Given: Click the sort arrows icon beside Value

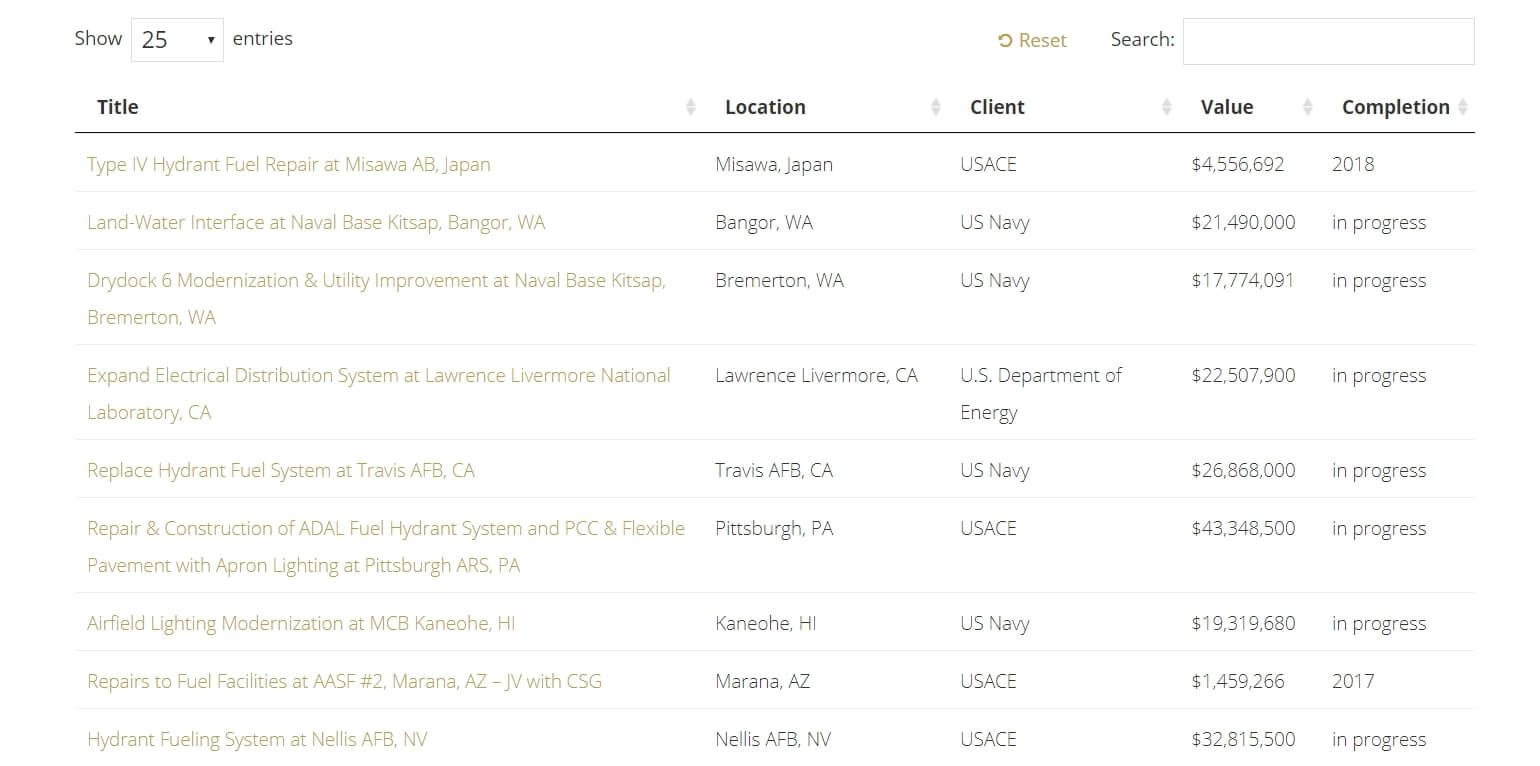Looking at the screenshot, I should coord(1307,107).
